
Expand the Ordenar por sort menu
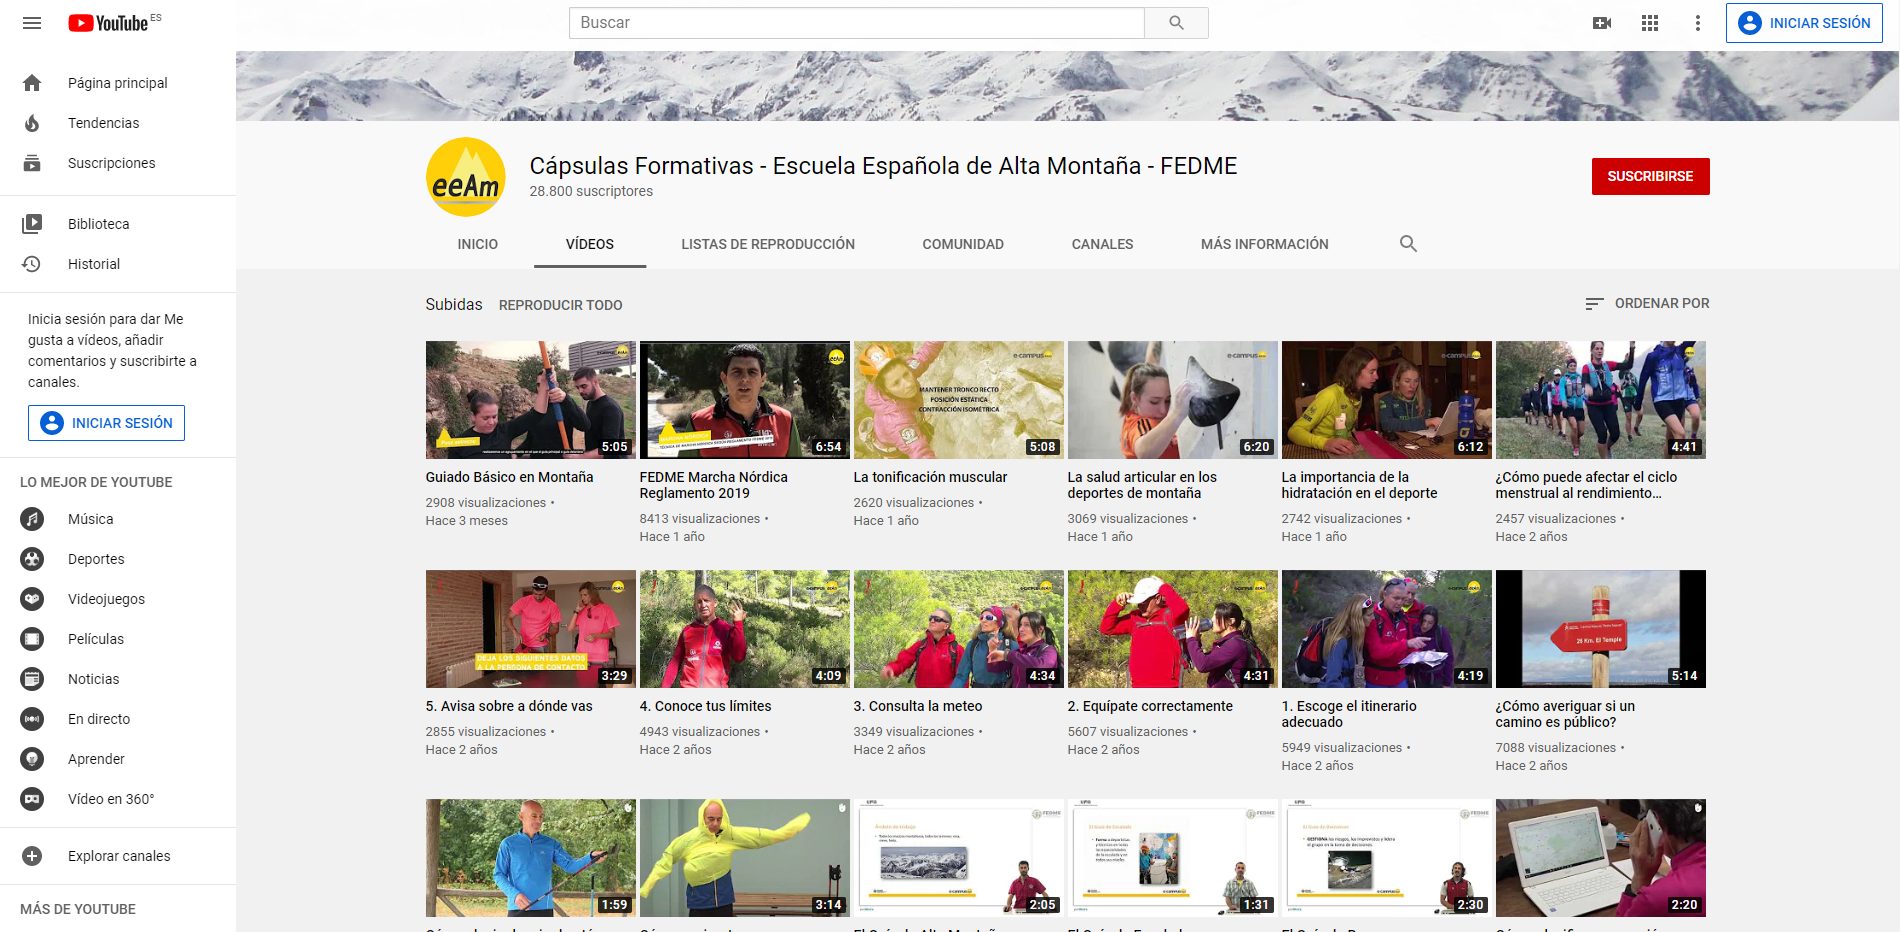coord(1647,304)
